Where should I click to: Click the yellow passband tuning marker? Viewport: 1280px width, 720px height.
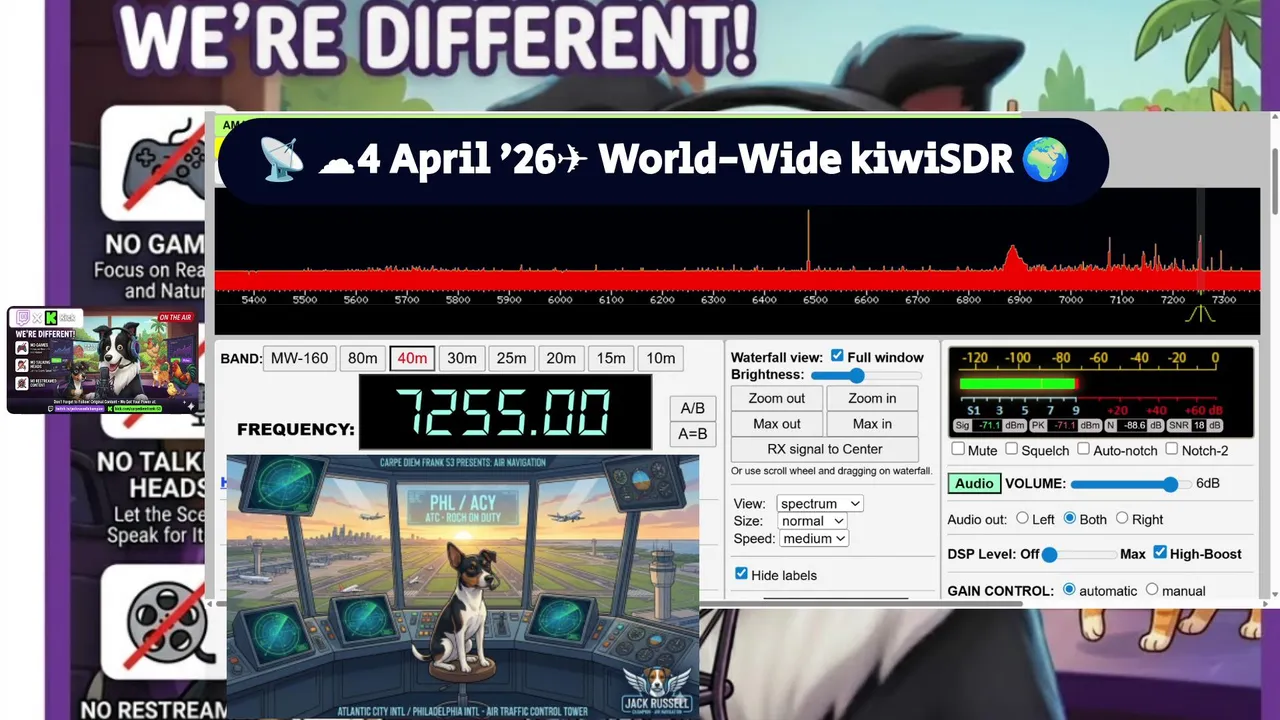coord(1200,314)
